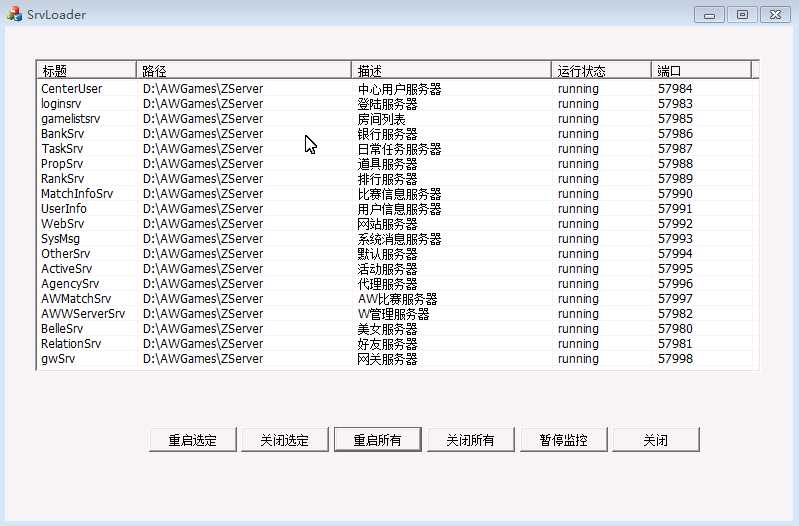
Task: Click the path cell in WebSrv row
Action: pos(203,224)
